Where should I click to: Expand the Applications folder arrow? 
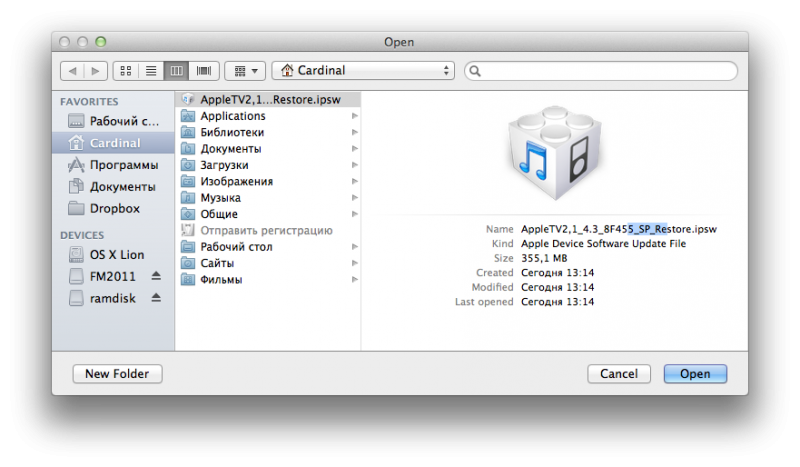pos(354,117)
